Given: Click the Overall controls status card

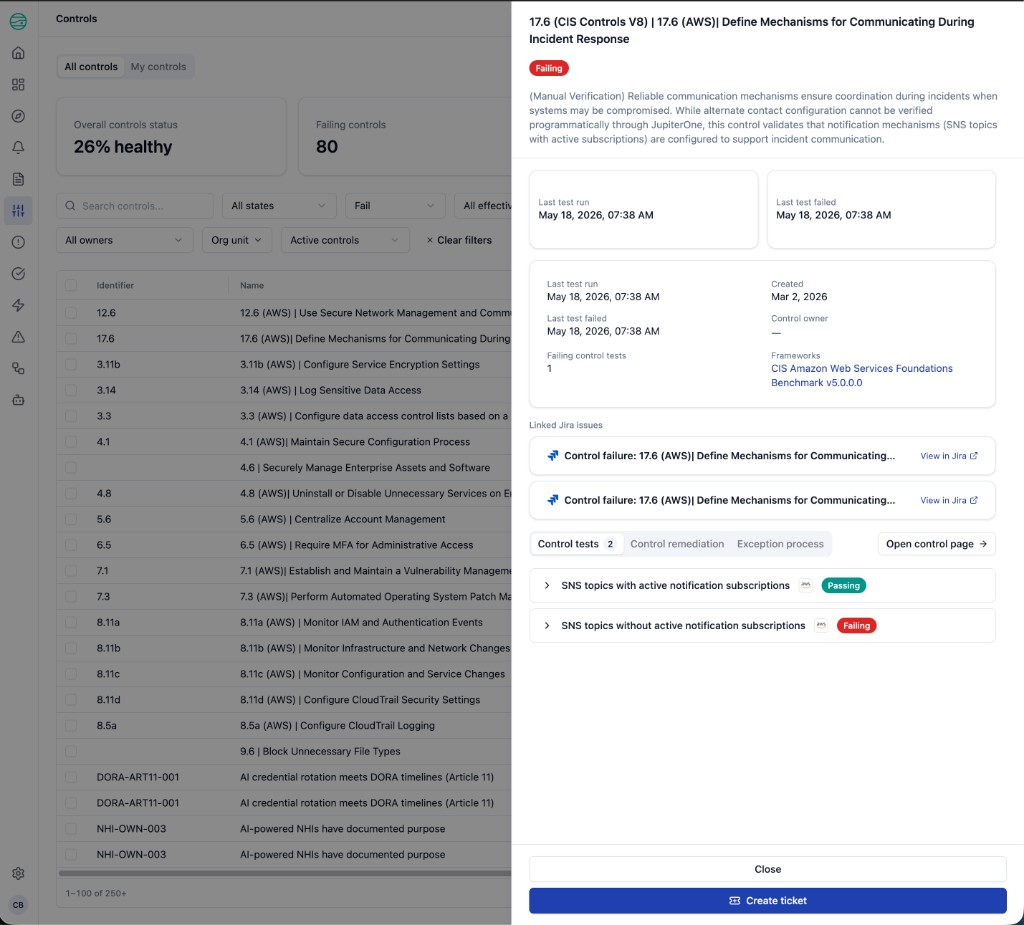Looking at the screenshot, I should (171, 137).
